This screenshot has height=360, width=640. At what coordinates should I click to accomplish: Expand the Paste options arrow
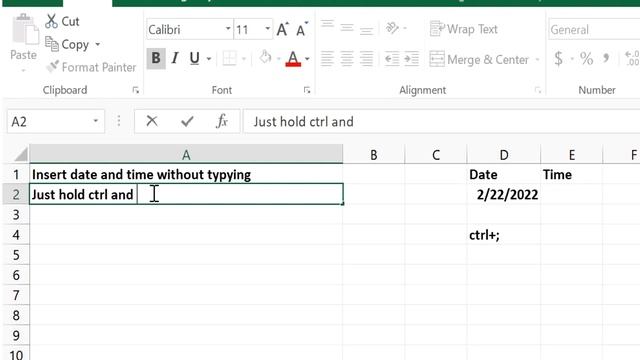[x=23, y=70]
